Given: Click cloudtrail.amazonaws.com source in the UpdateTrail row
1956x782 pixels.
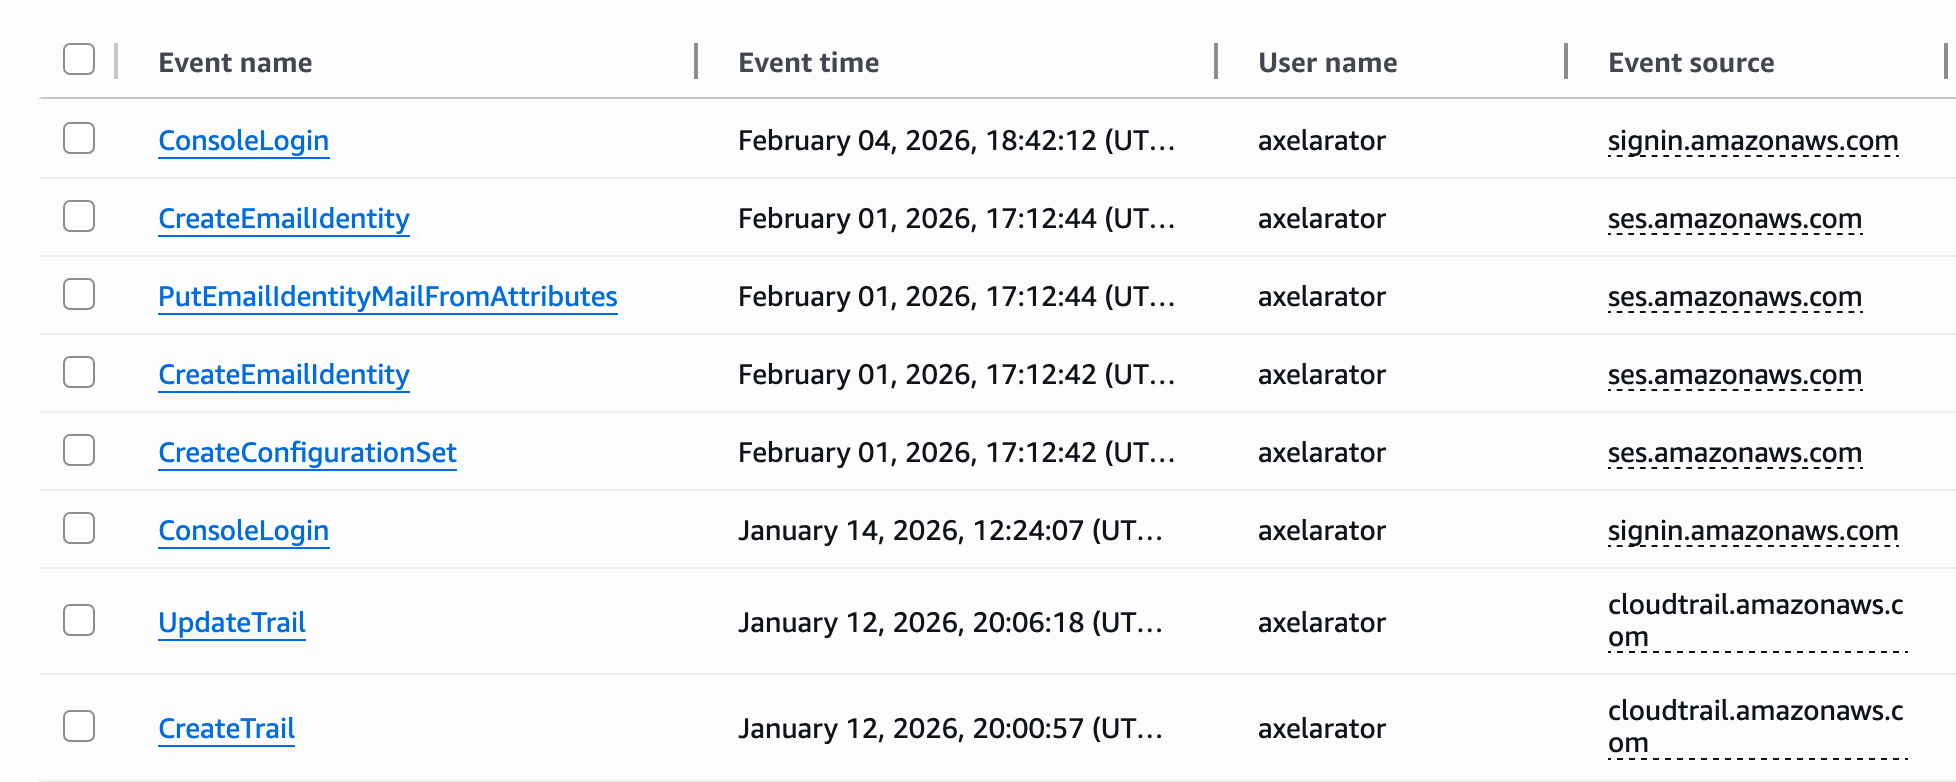Looking at the screenshot, I should point(1755,621).
